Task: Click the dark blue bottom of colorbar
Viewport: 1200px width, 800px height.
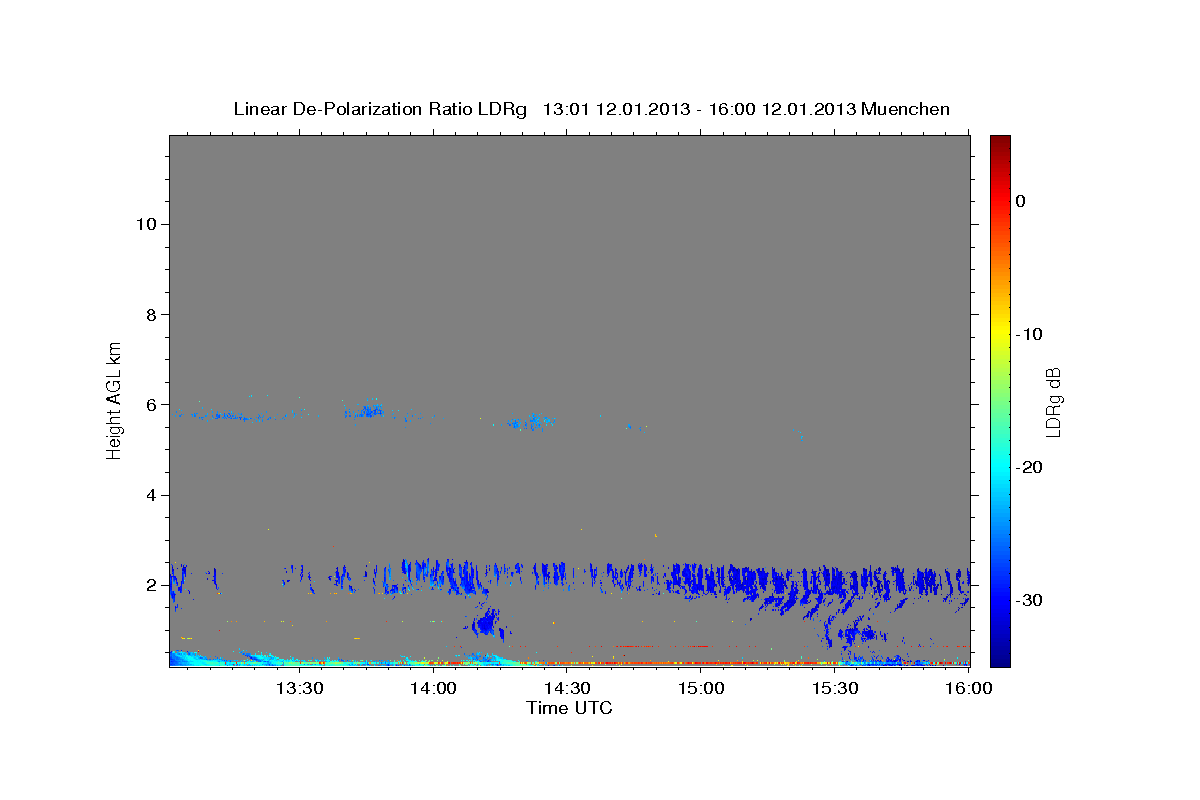Action: [x=1000, y=658]
